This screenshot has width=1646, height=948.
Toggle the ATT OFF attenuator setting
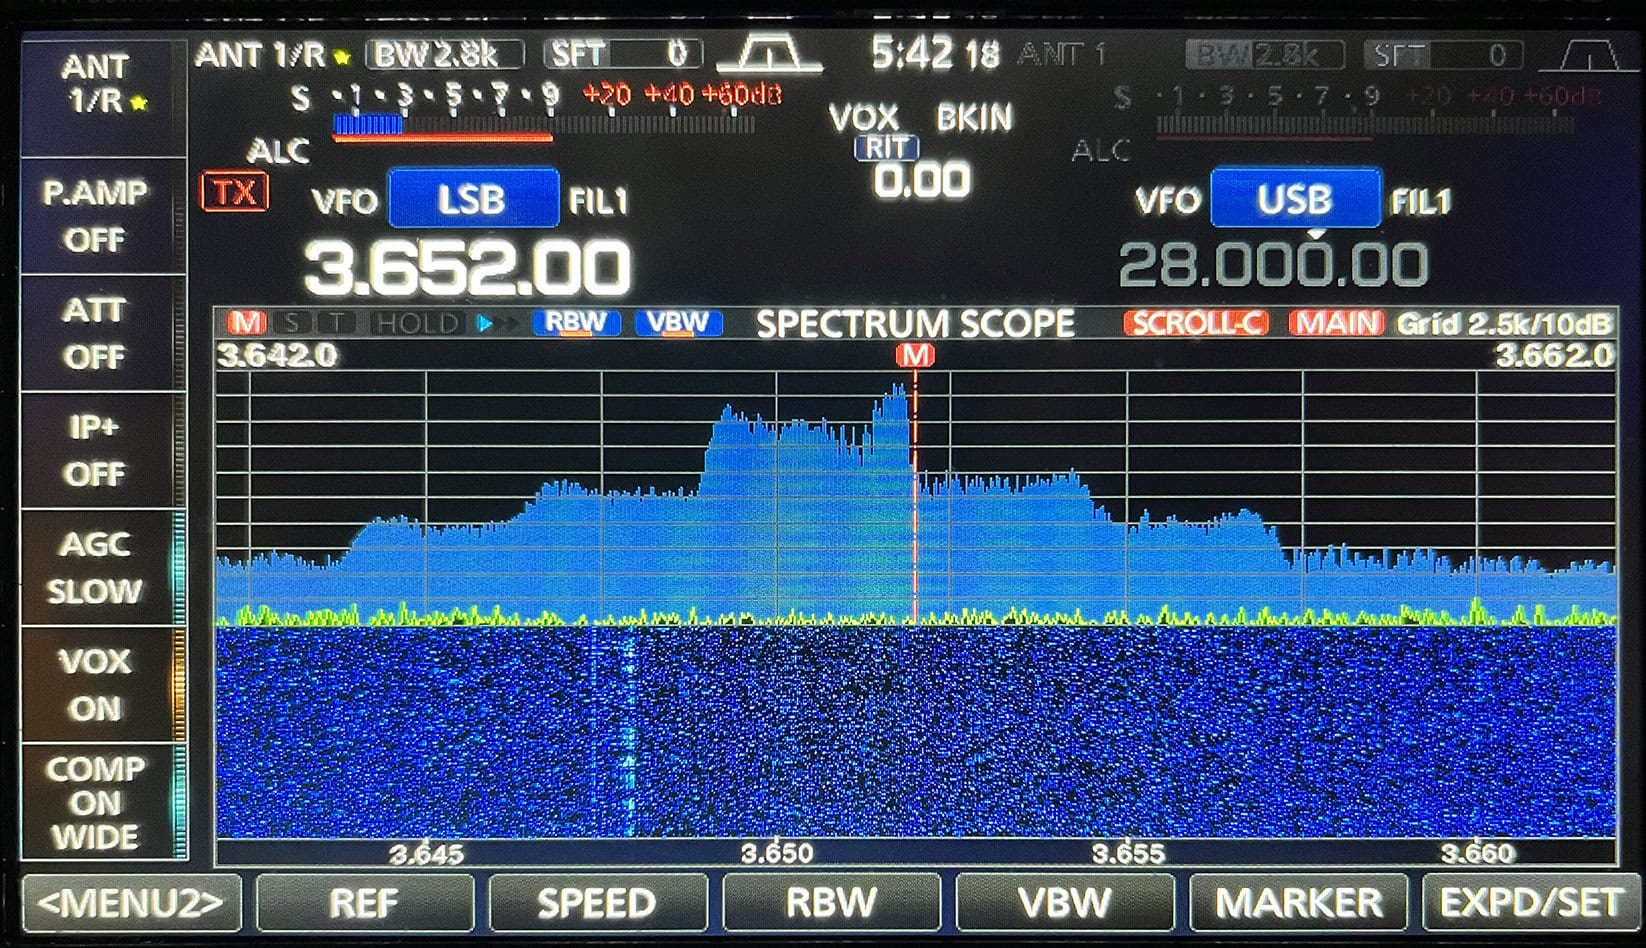point(95,333)
